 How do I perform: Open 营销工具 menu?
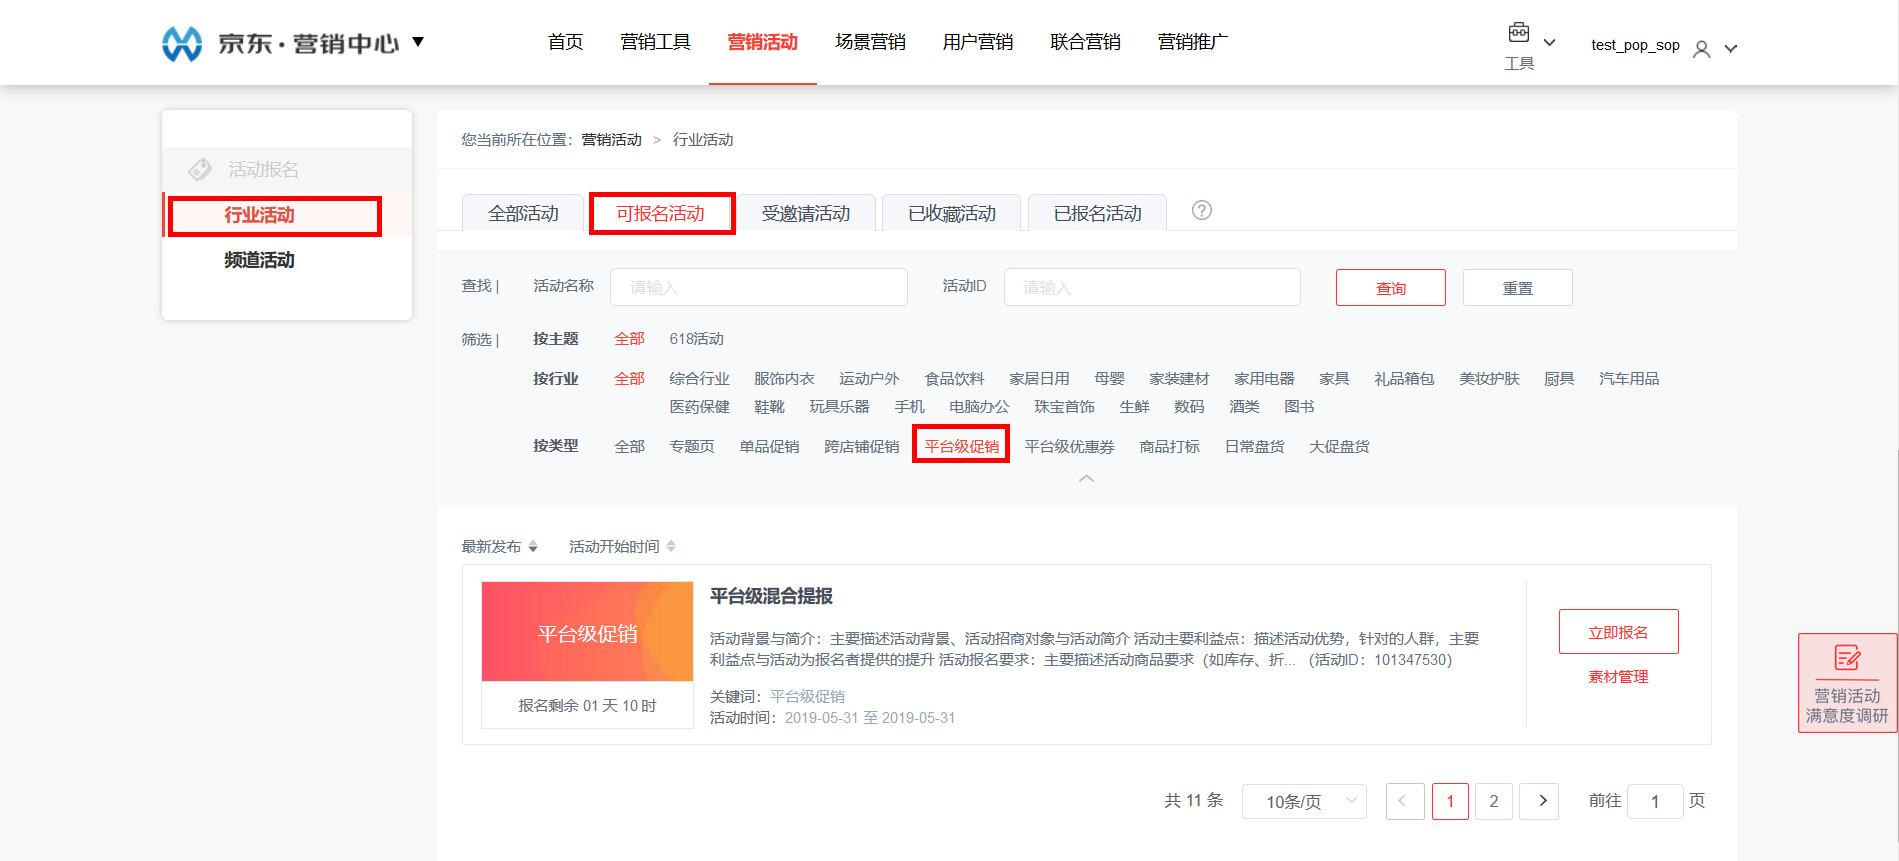coord(655,42)
